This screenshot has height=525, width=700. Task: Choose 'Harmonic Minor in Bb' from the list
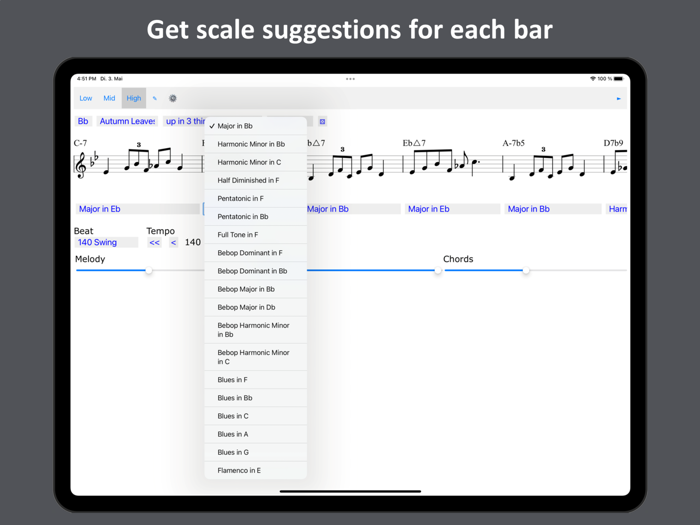pos(255,144)
